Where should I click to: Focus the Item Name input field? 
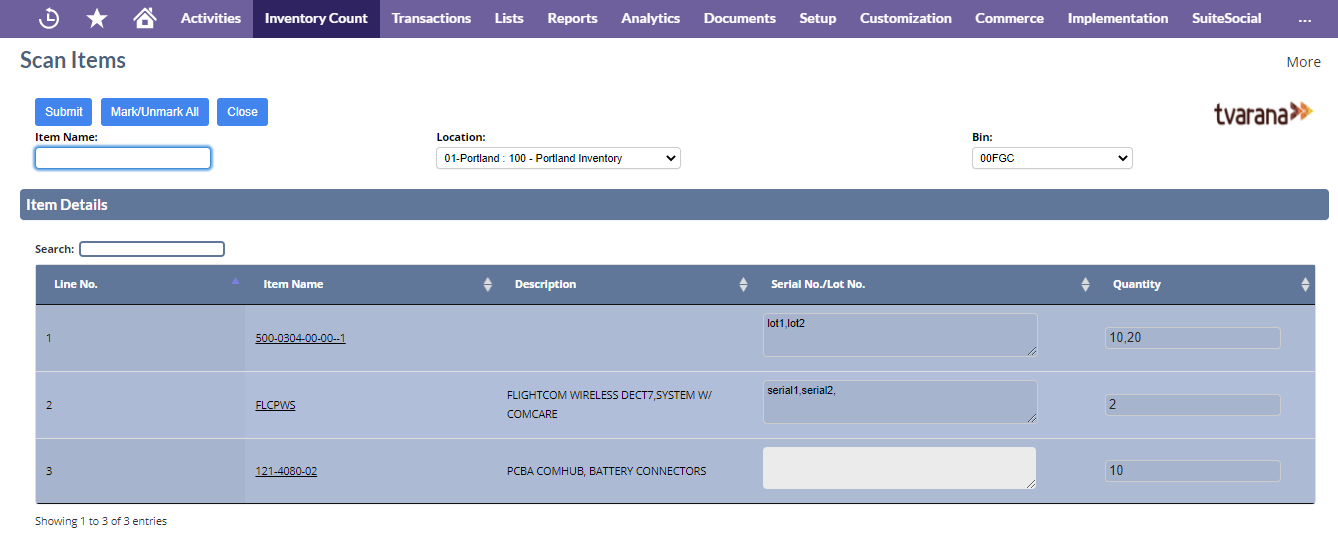[x=123, y=158]
